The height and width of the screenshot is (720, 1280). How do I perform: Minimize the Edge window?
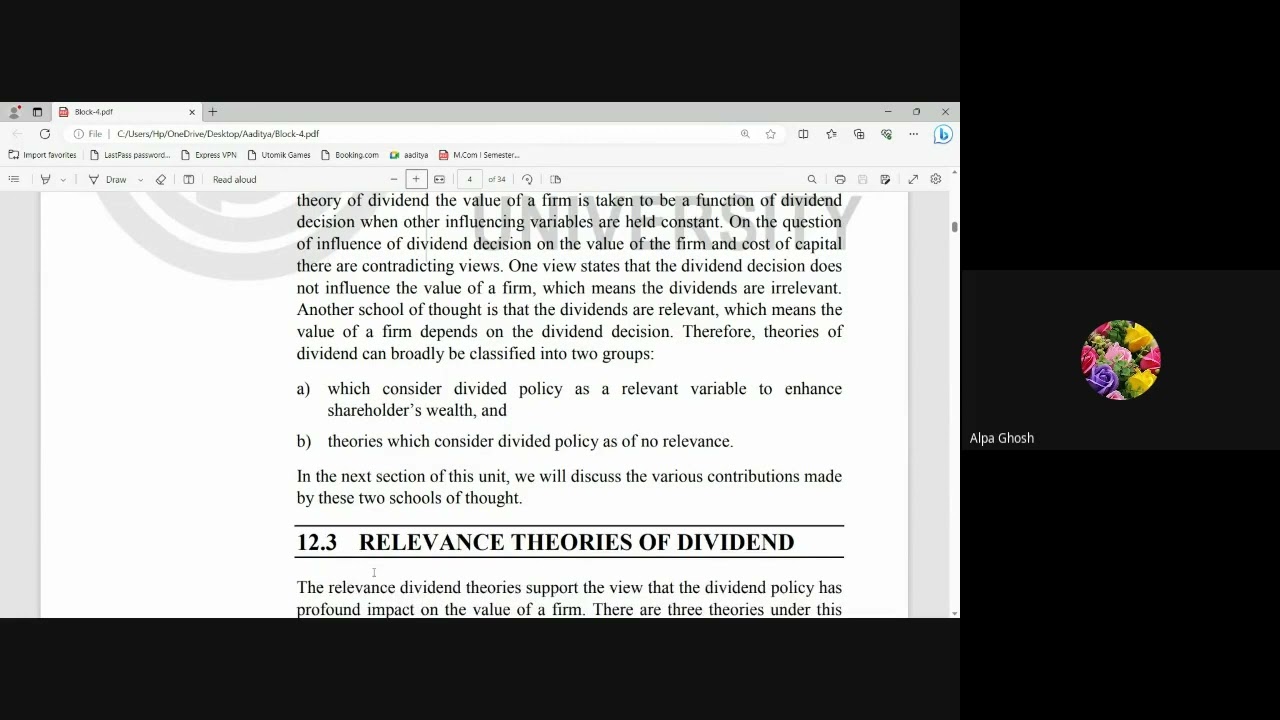888,112
